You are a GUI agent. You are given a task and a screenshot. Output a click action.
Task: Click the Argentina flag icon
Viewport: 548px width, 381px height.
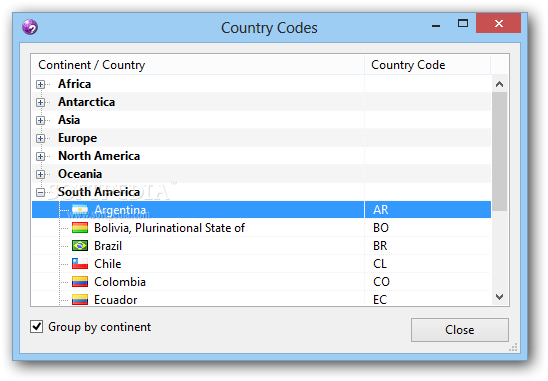click(x=80, y=210)
